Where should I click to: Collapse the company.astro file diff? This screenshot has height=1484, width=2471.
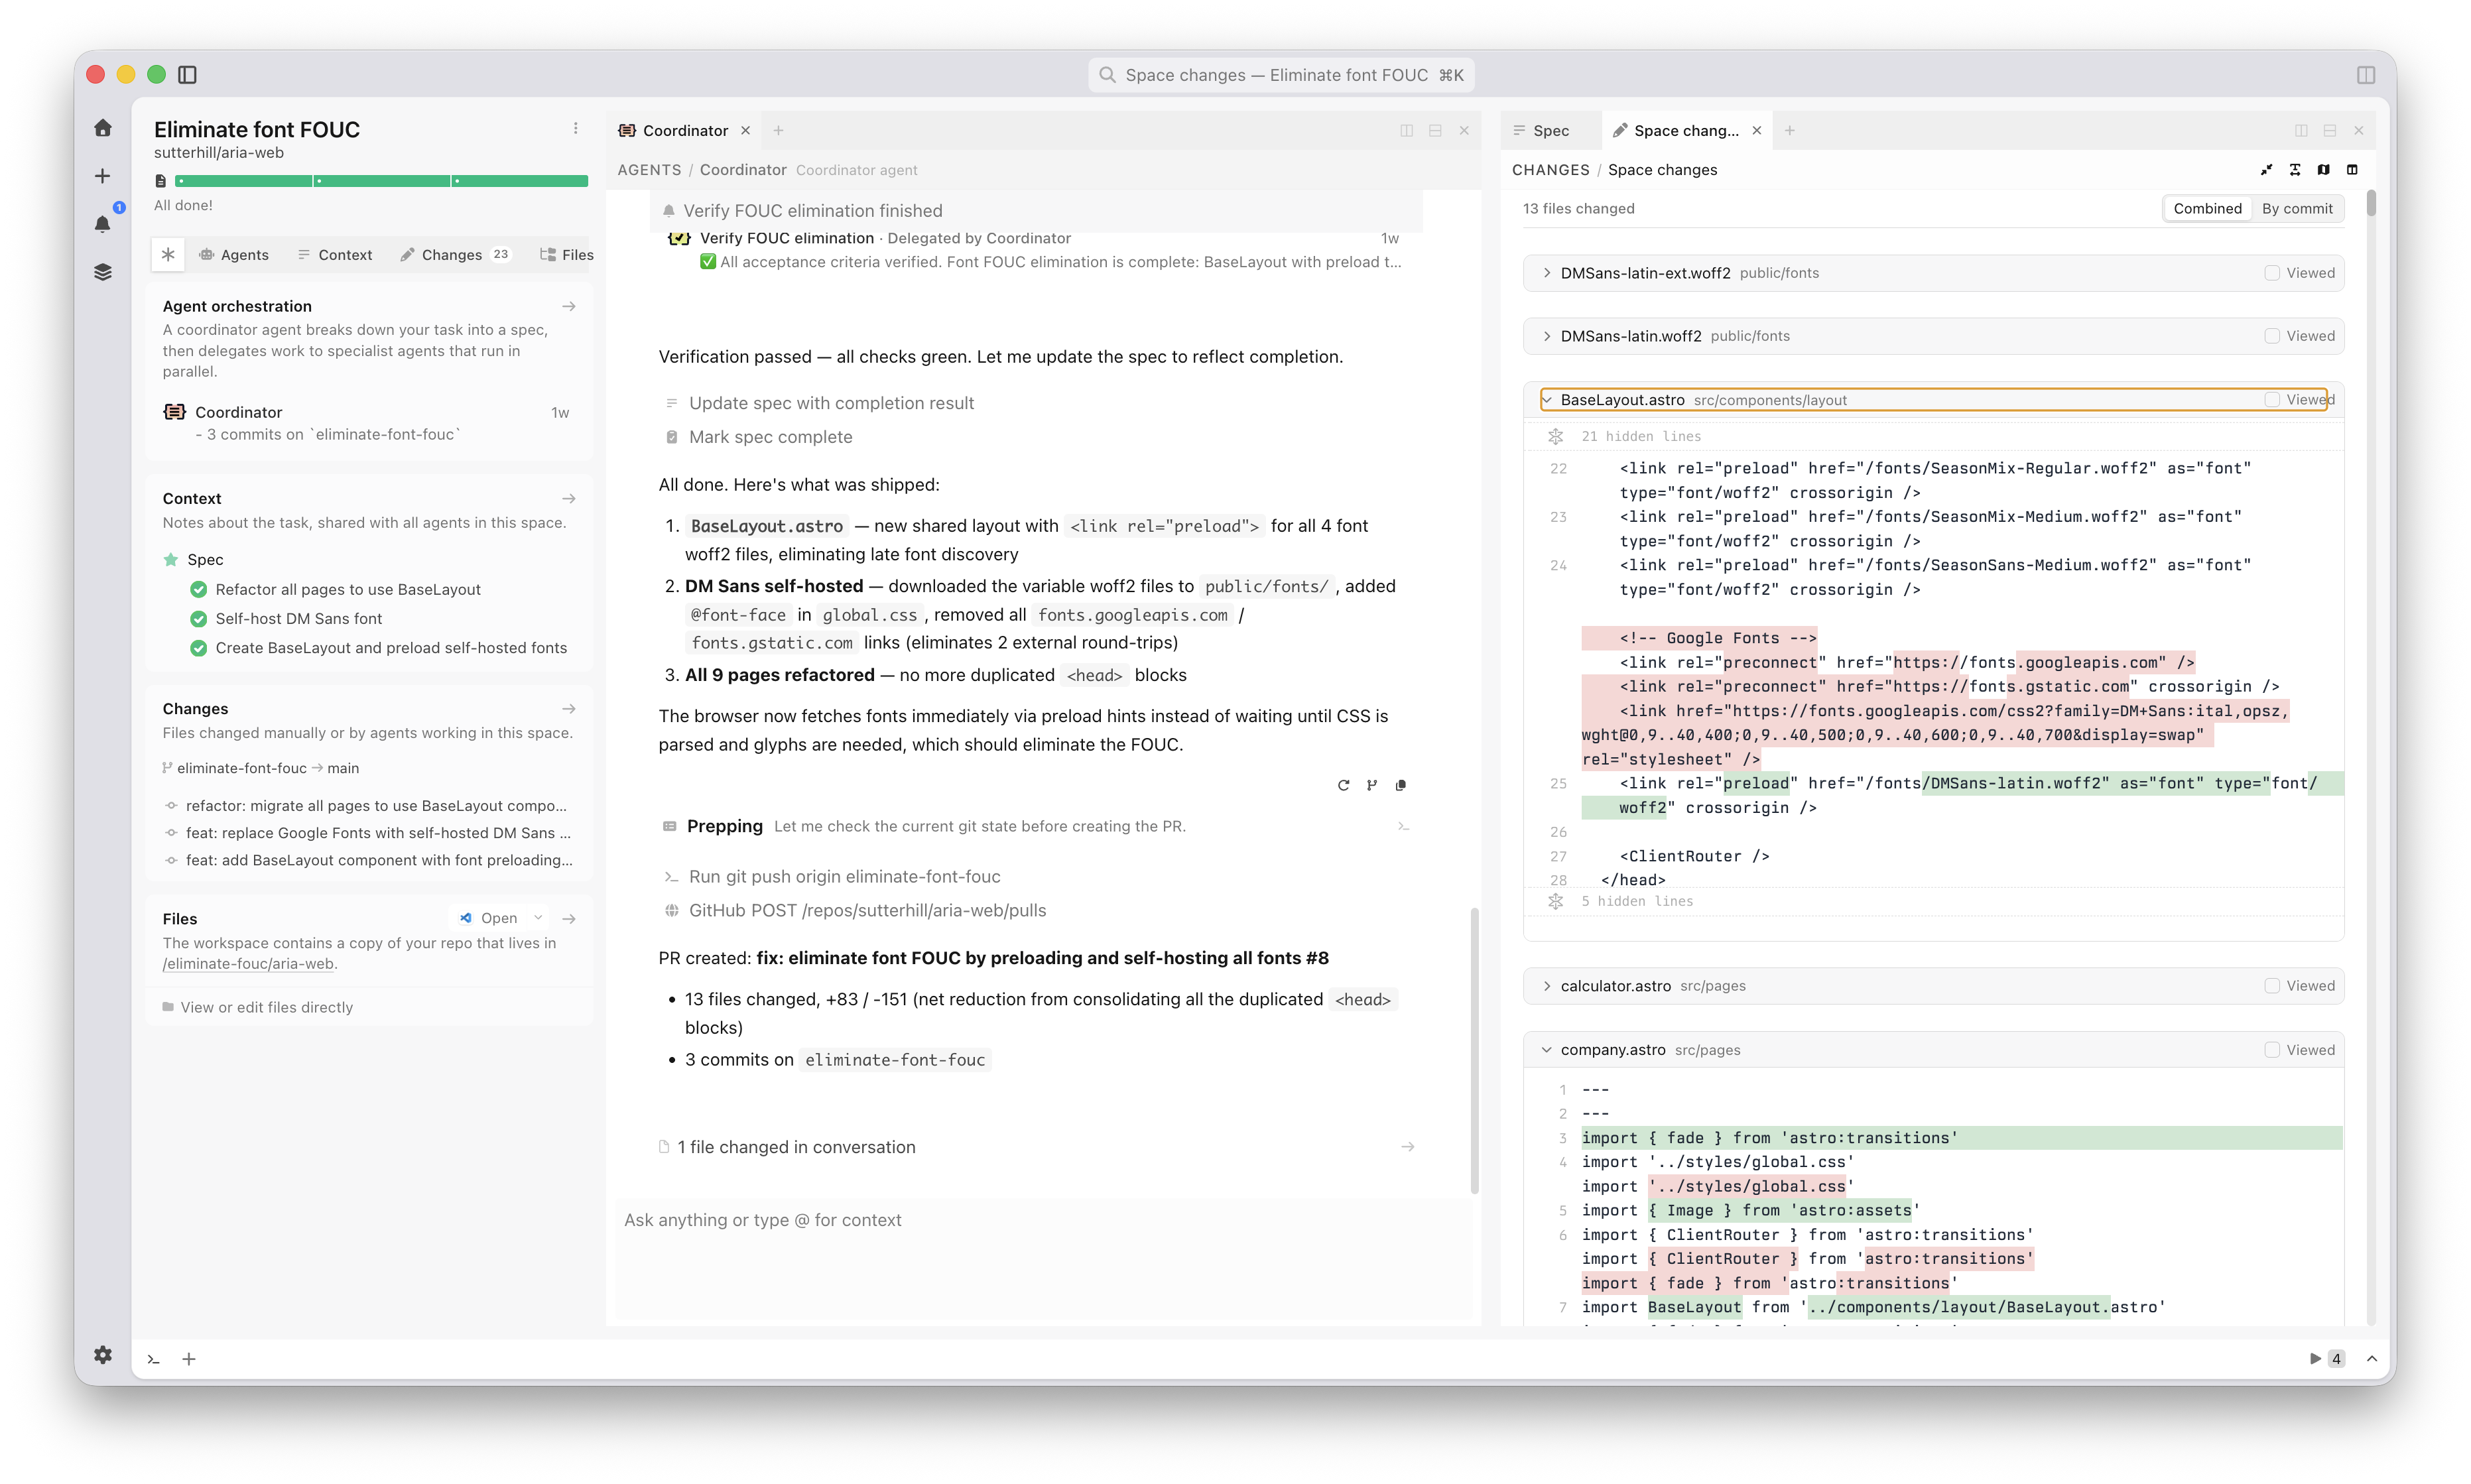point(1546,1050)
